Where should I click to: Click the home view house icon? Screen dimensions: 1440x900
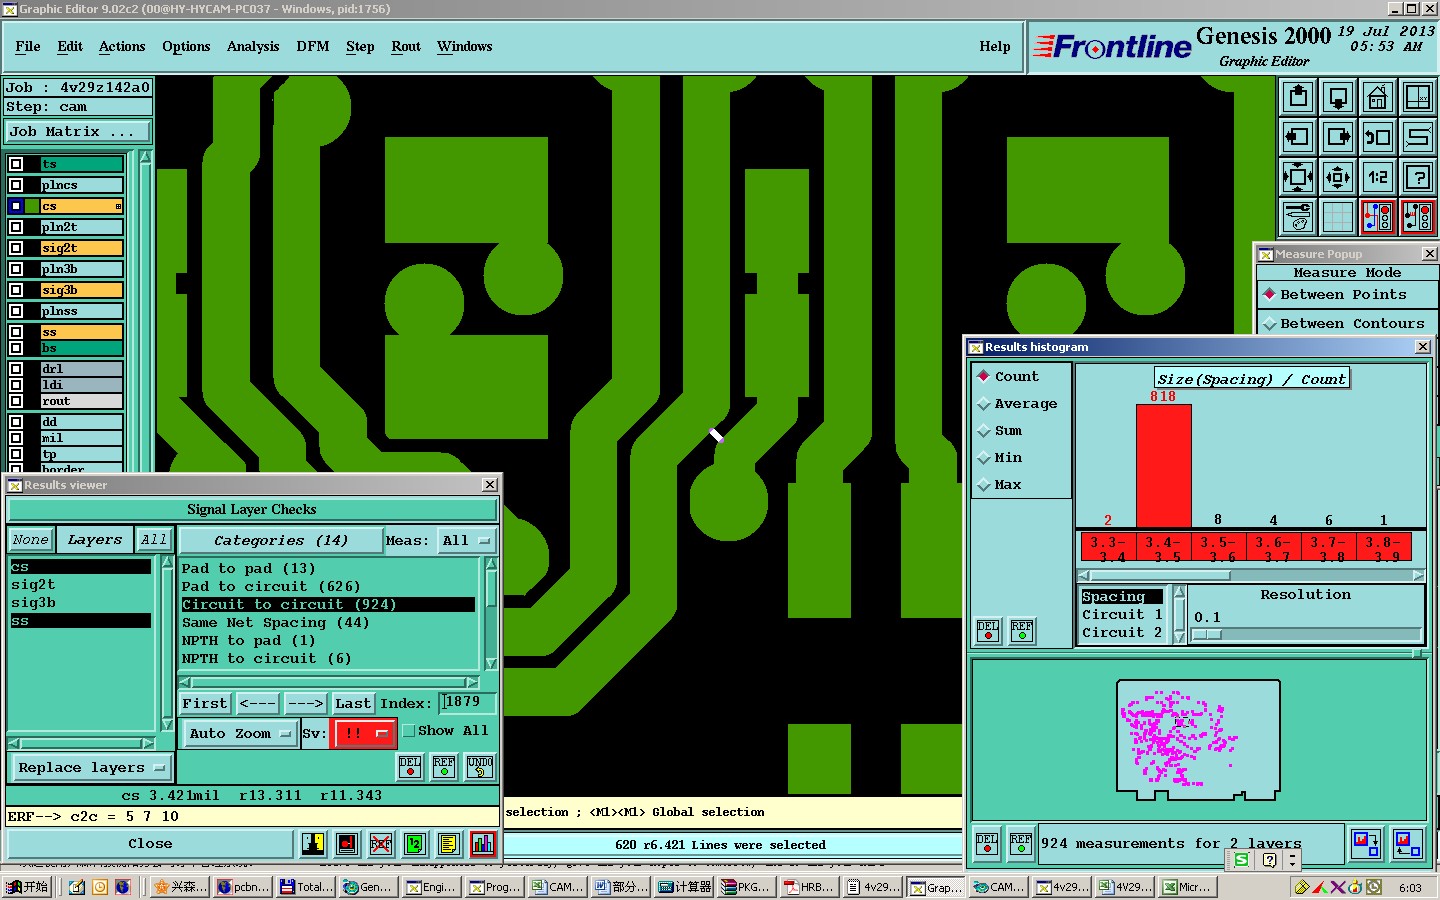tap(1378, 97)
